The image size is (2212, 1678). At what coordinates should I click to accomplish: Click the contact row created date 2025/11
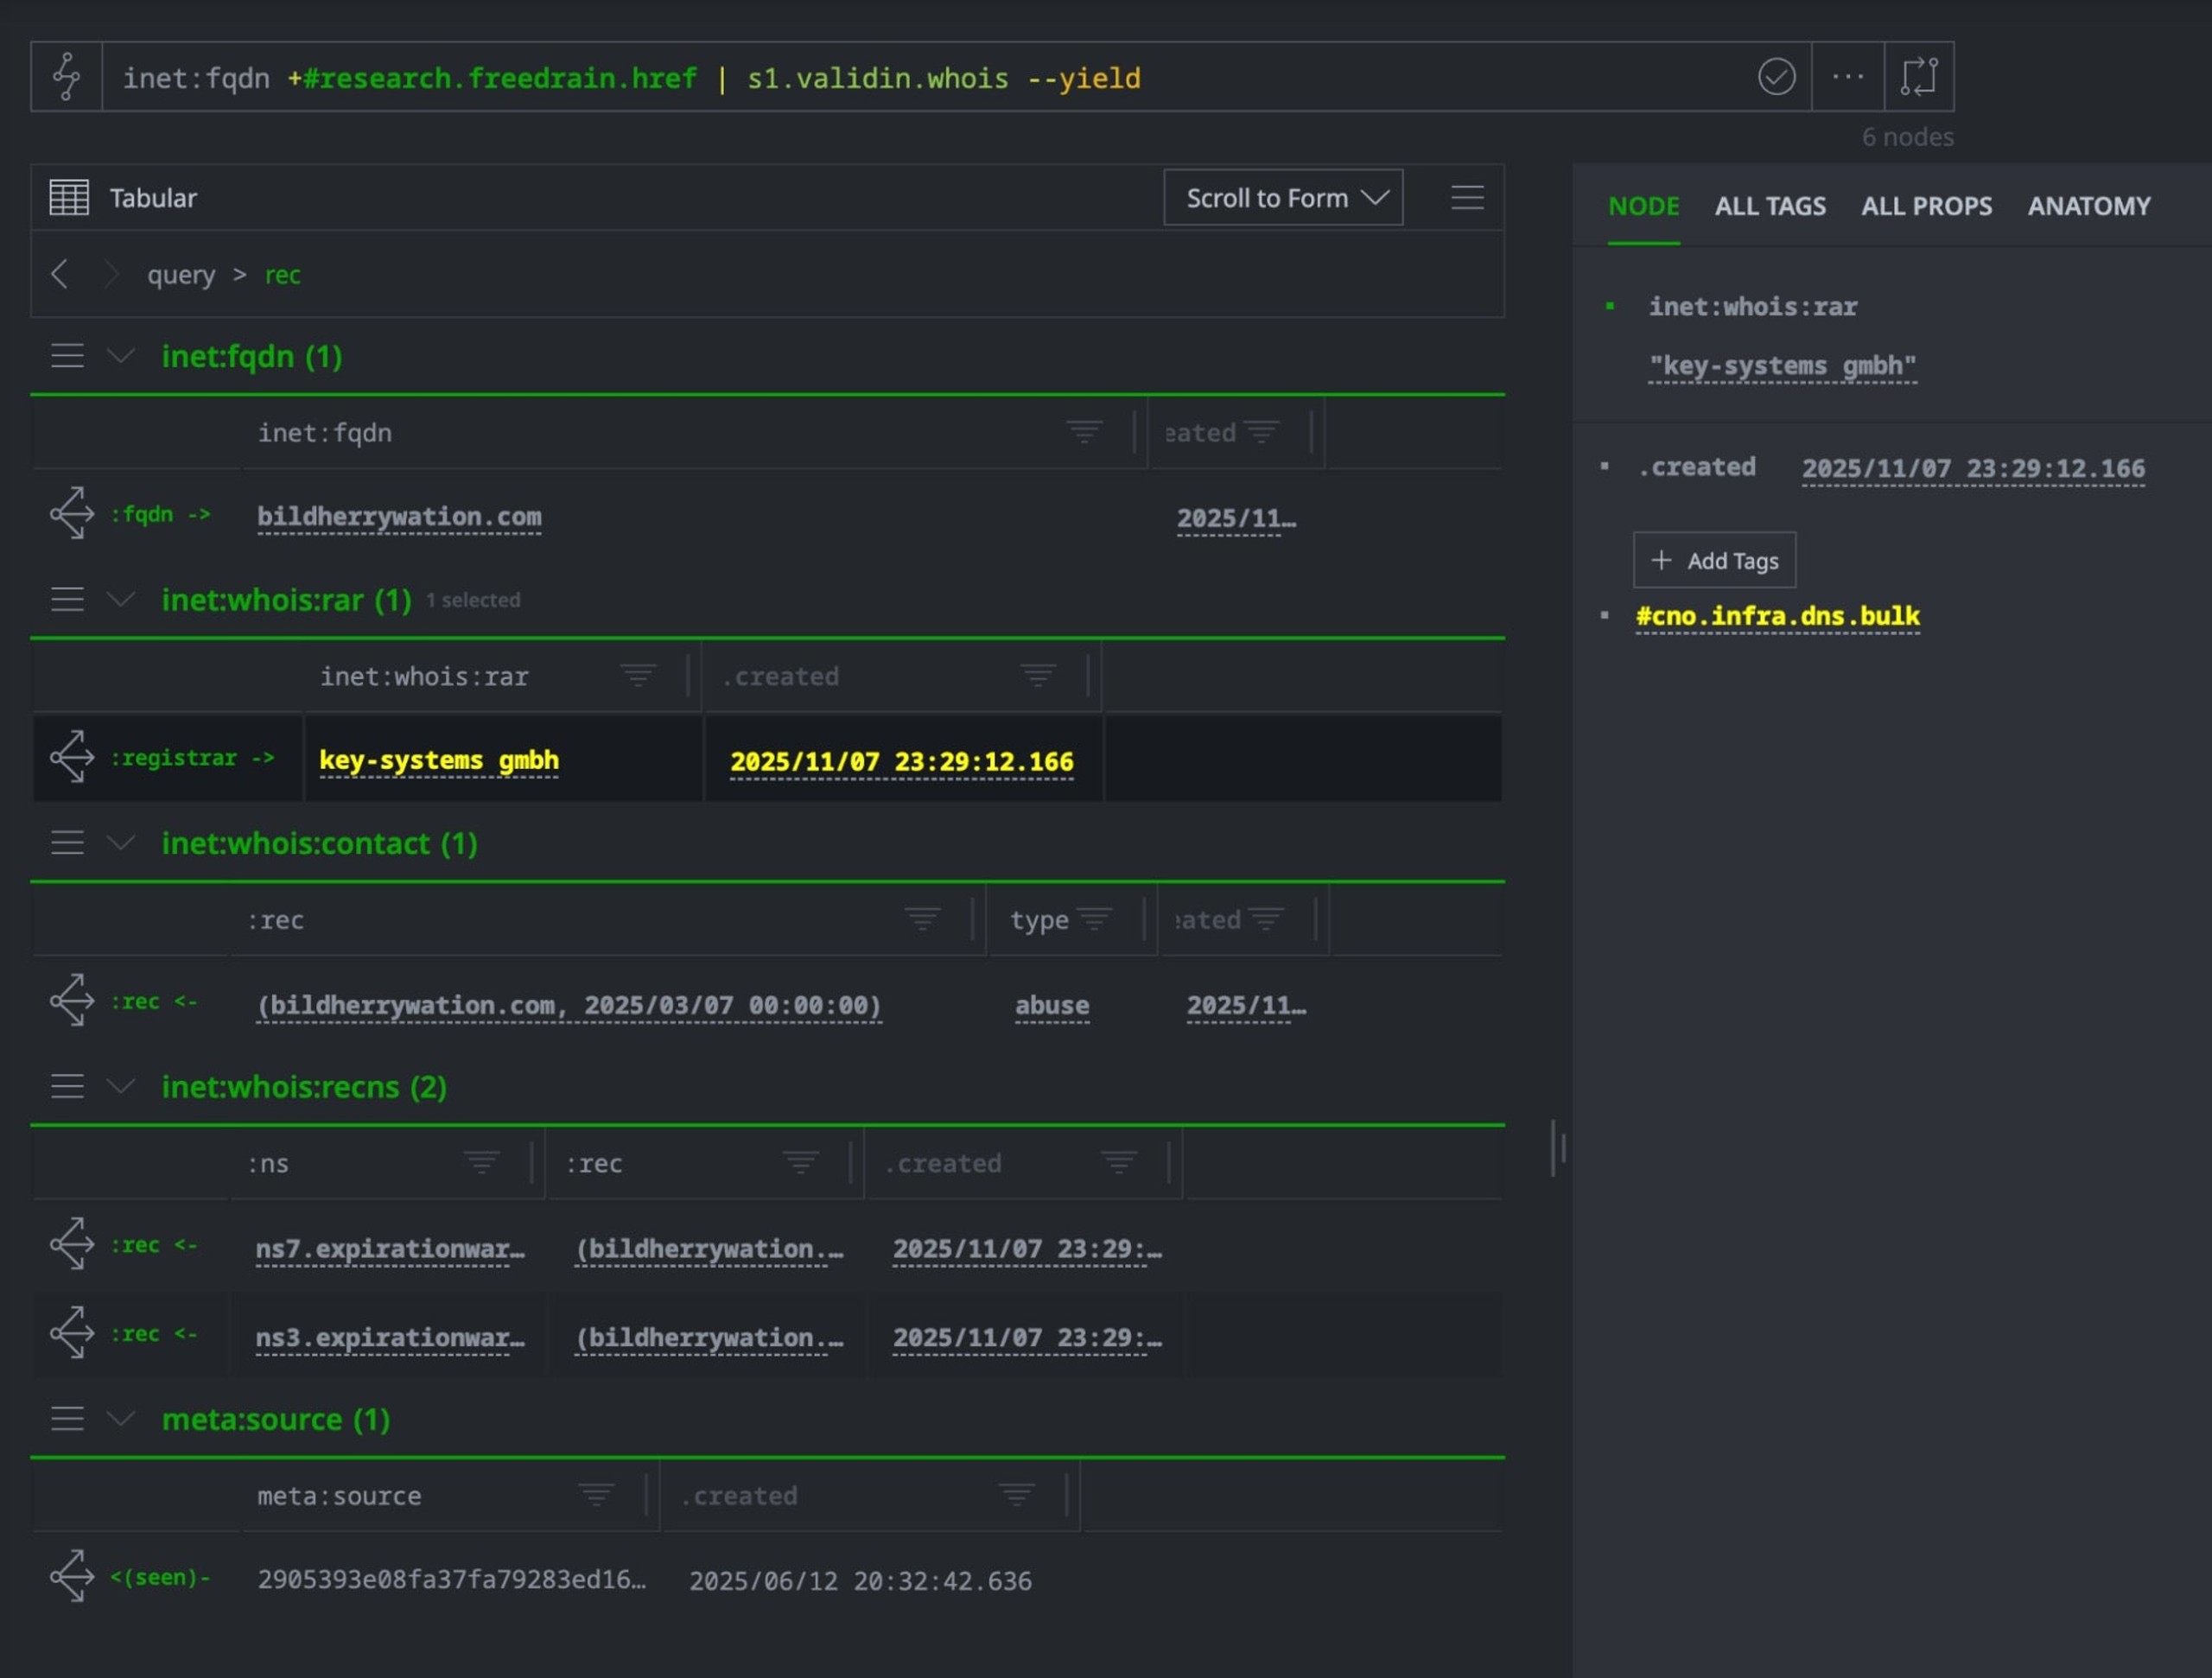[1246, 1005]
